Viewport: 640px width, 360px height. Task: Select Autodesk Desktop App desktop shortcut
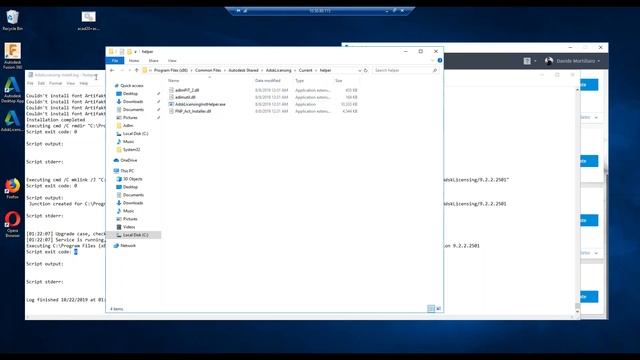pos(13,90)
